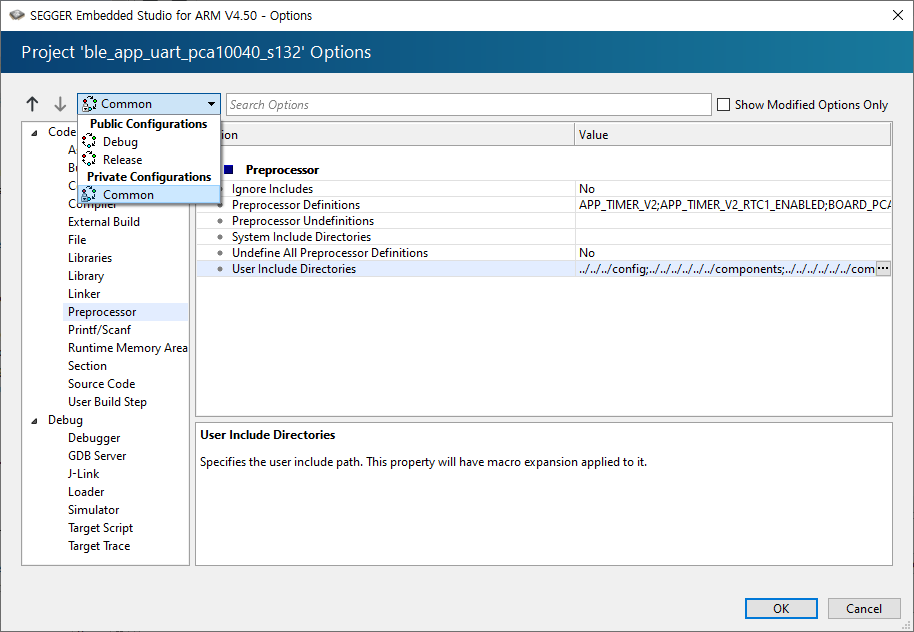Screen dimensions: 914x632
Task: Select Target Trace under Debug group
Action: [x=99, y=546]
